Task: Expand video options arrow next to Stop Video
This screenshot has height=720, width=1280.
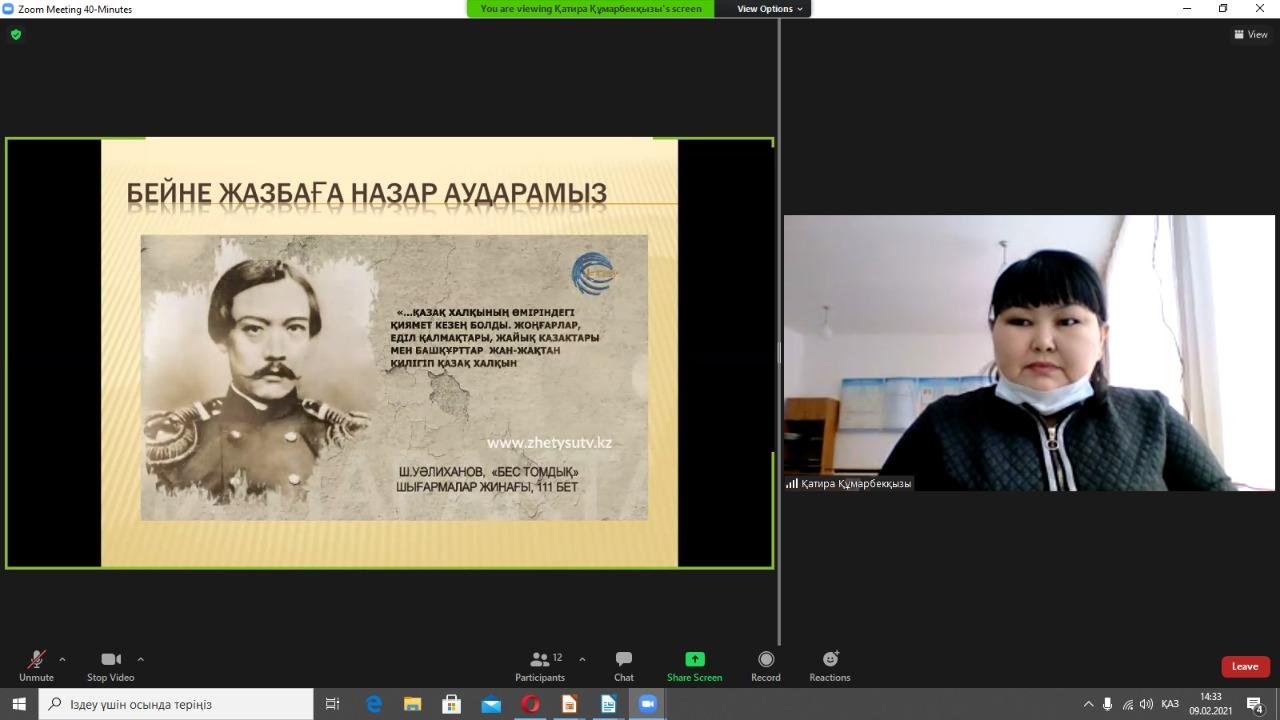Action: (x=140, y=659)
